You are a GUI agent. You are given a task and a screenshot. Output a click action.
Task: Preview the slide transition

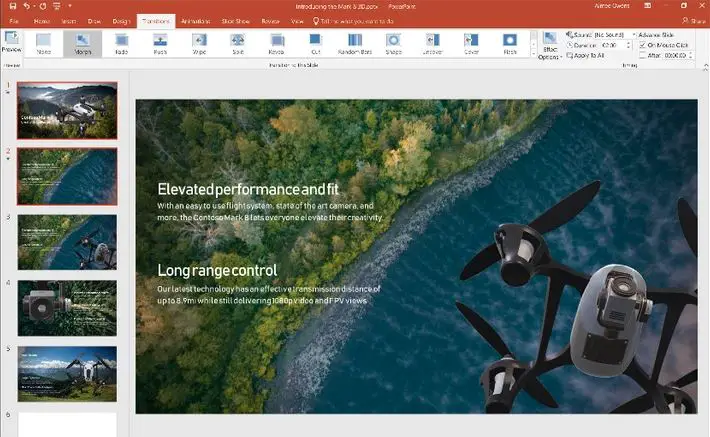11,42
